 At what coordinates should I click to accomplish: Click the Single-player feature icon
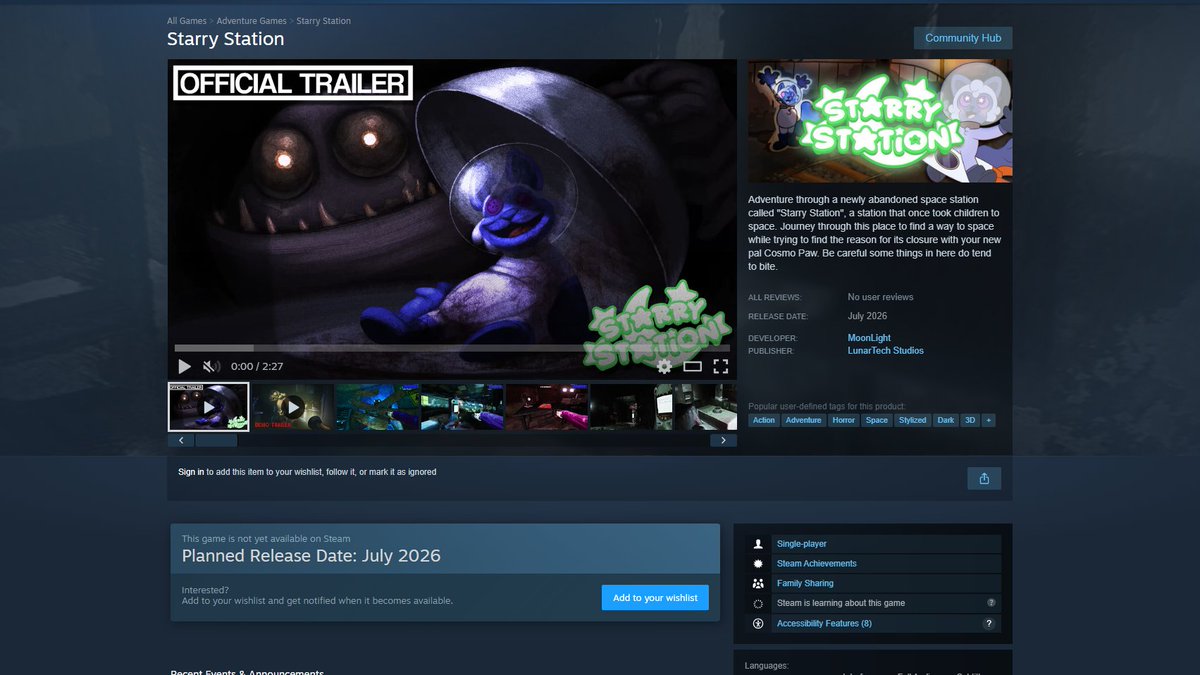pyautogui.click(x=758, y=544)
